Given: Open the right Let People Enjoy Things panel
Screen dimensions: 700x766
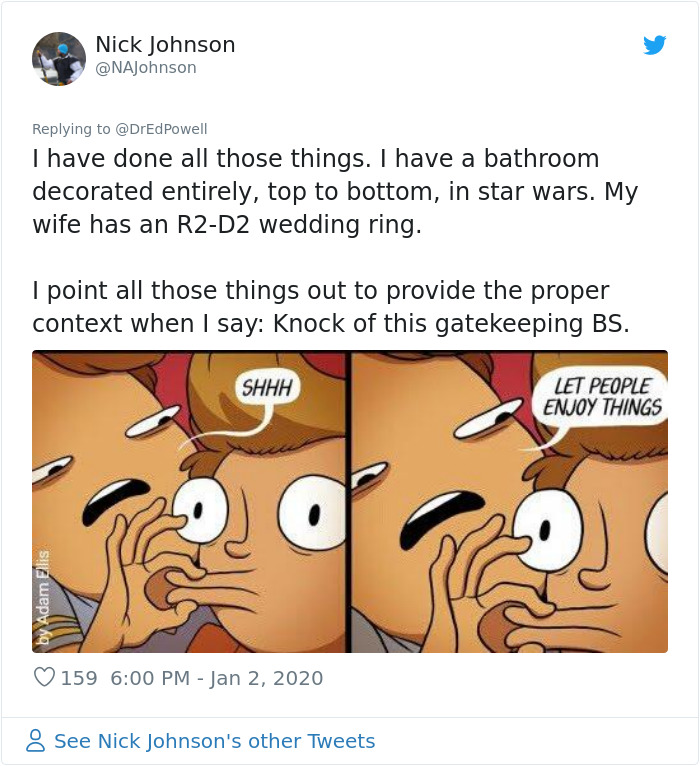Looking at the screenshot, I should 509,502.
